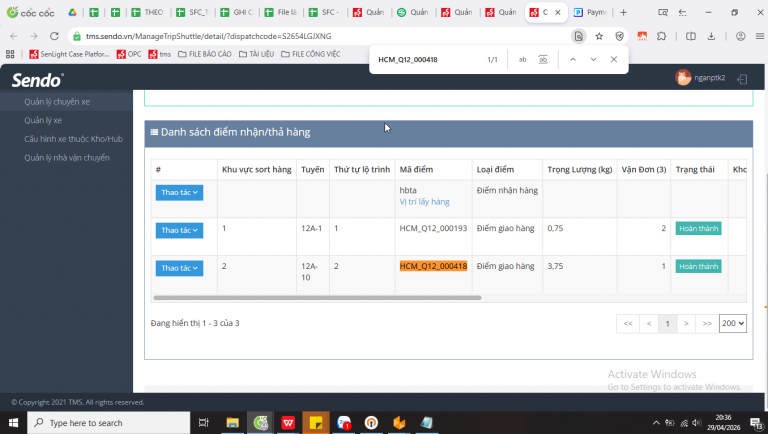The height and width of the screenshot is (434, 768).
Task: Click the HCM_Q12_000193 cell
Action: point(433,228)
